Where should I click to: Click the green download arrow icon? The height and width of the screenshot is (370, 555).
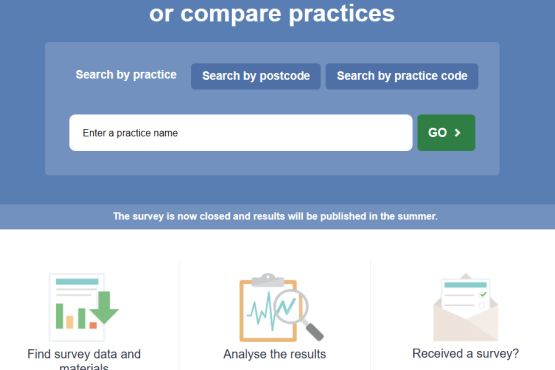(104, 307)
